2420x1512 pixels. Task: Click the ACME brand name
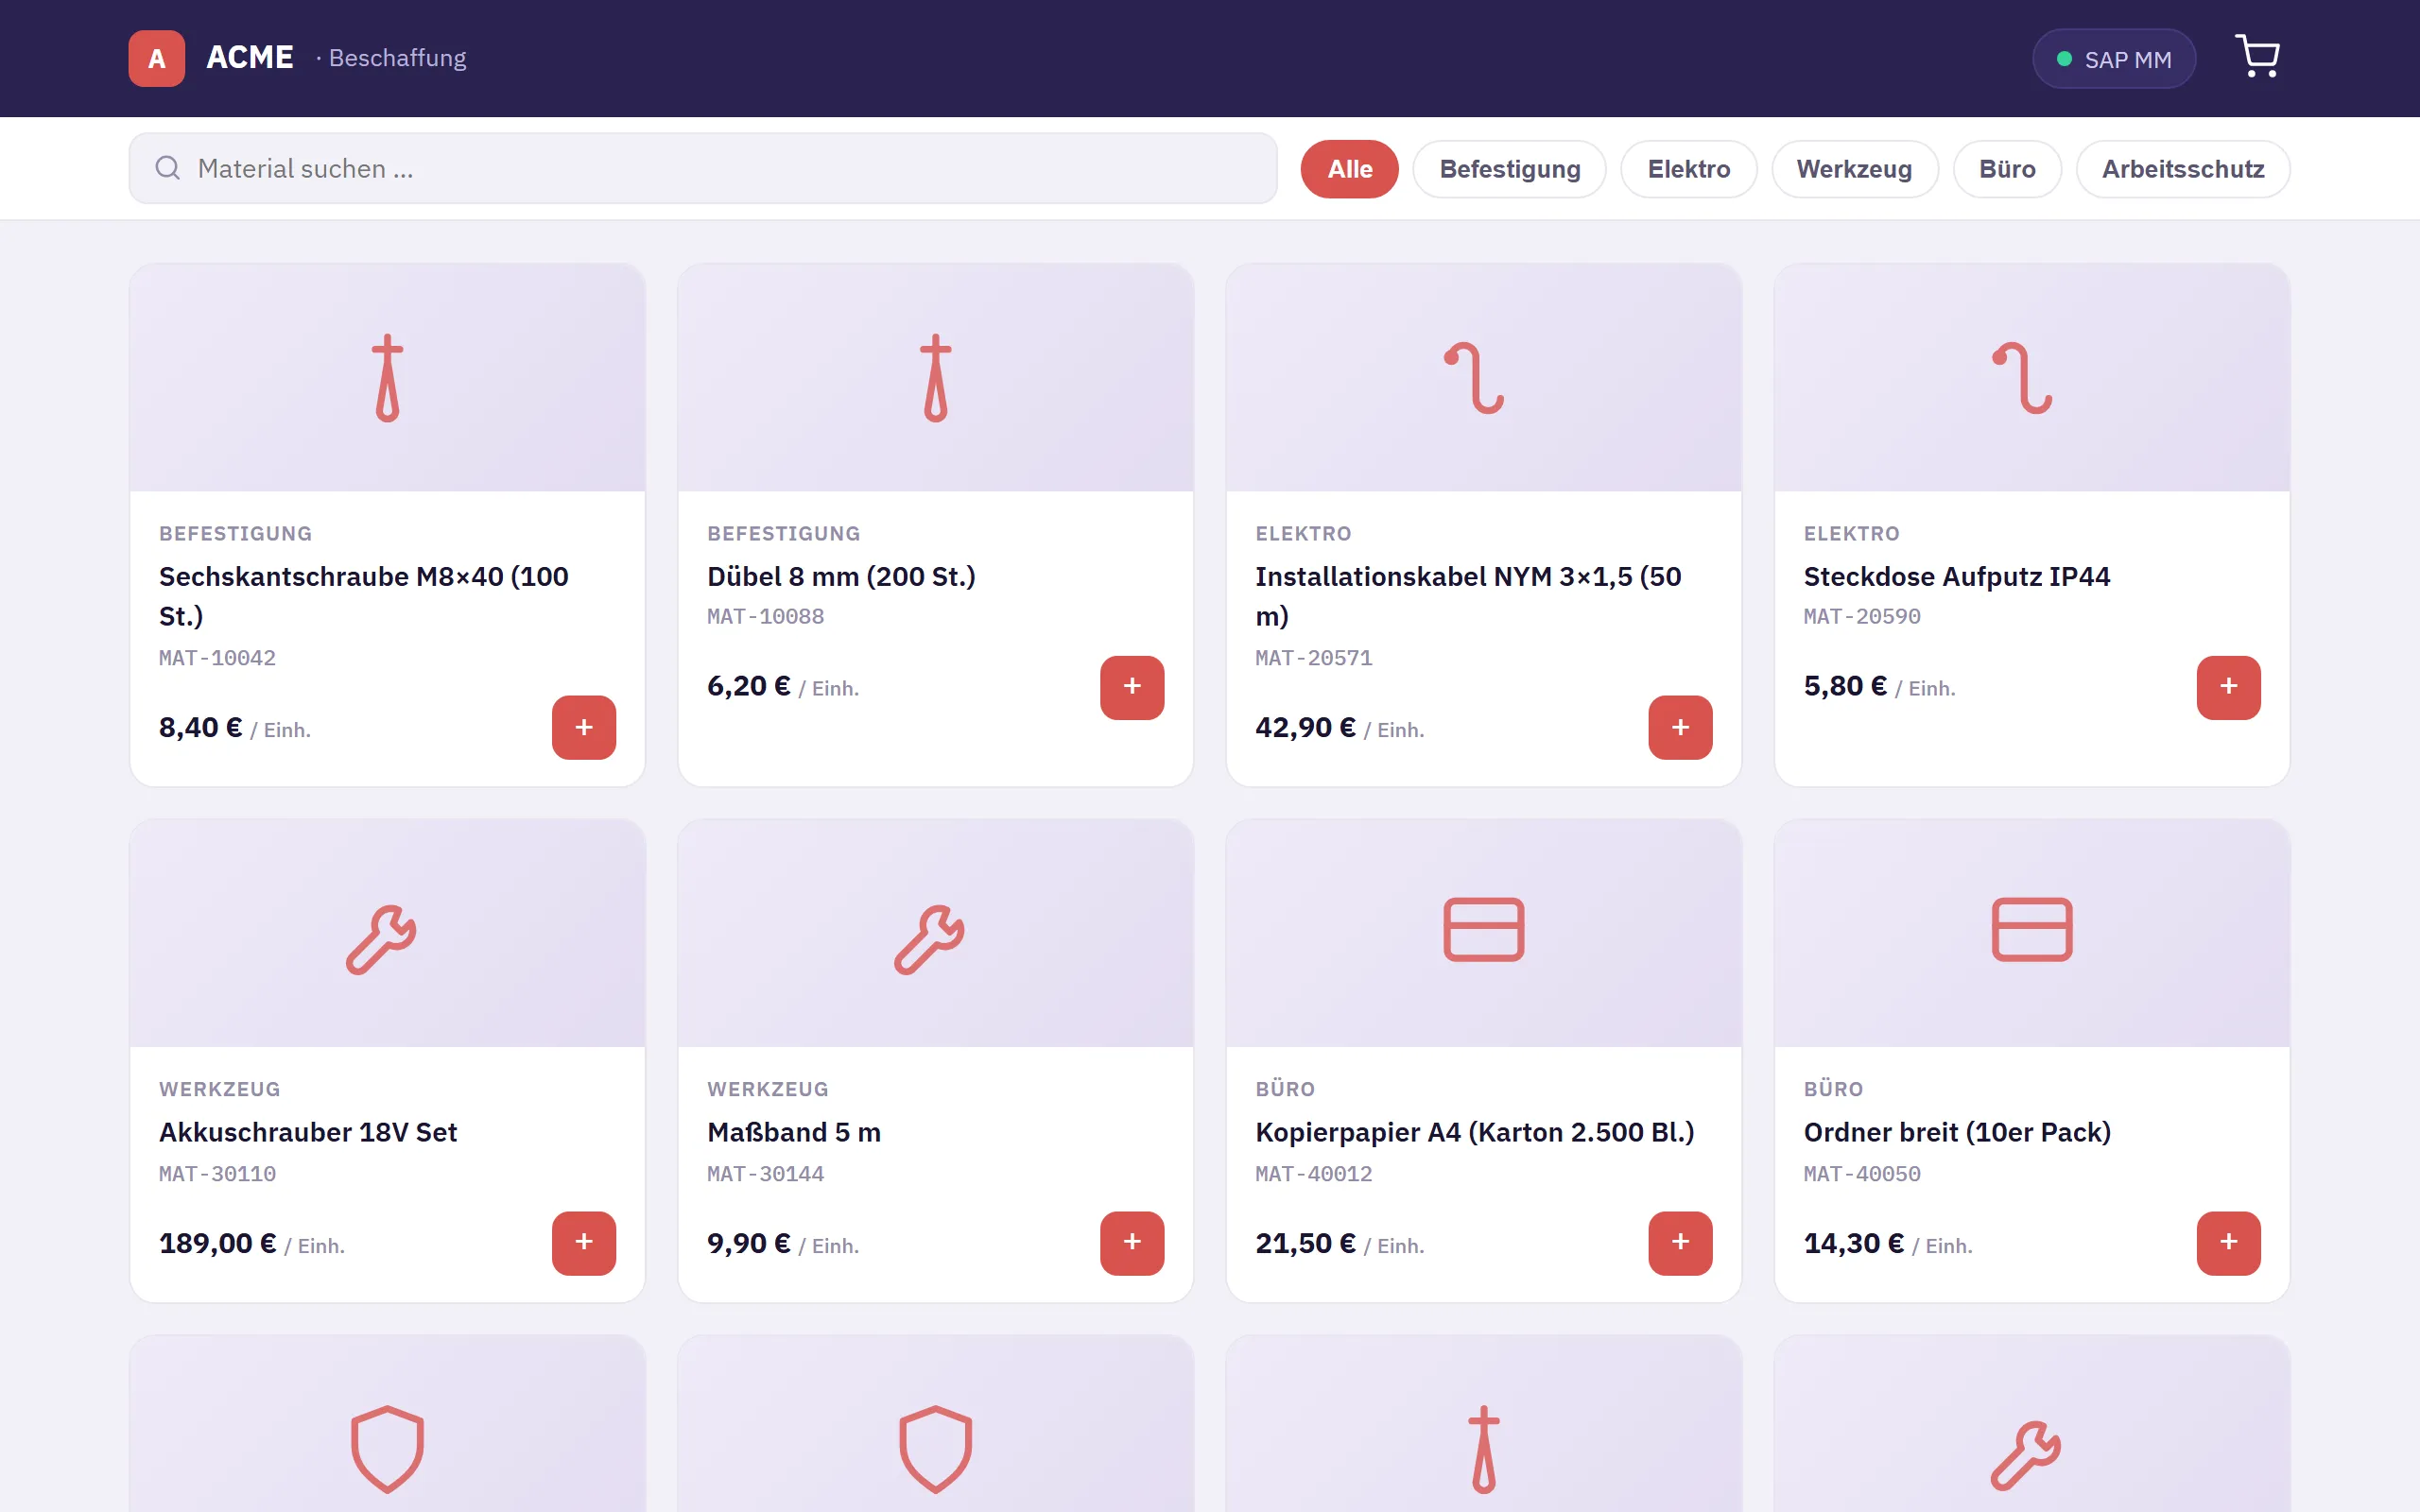(250, 58)
